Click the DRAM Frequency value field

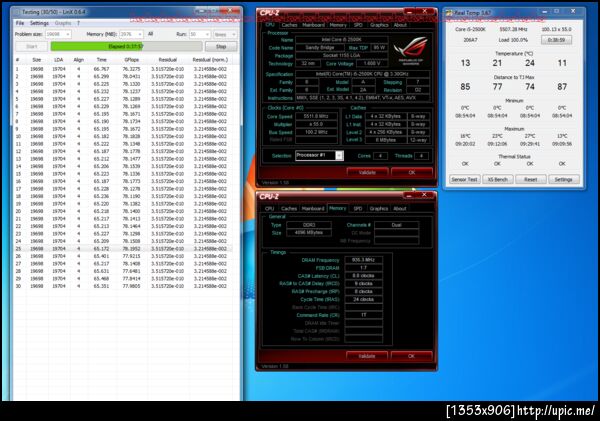[364, 260]
